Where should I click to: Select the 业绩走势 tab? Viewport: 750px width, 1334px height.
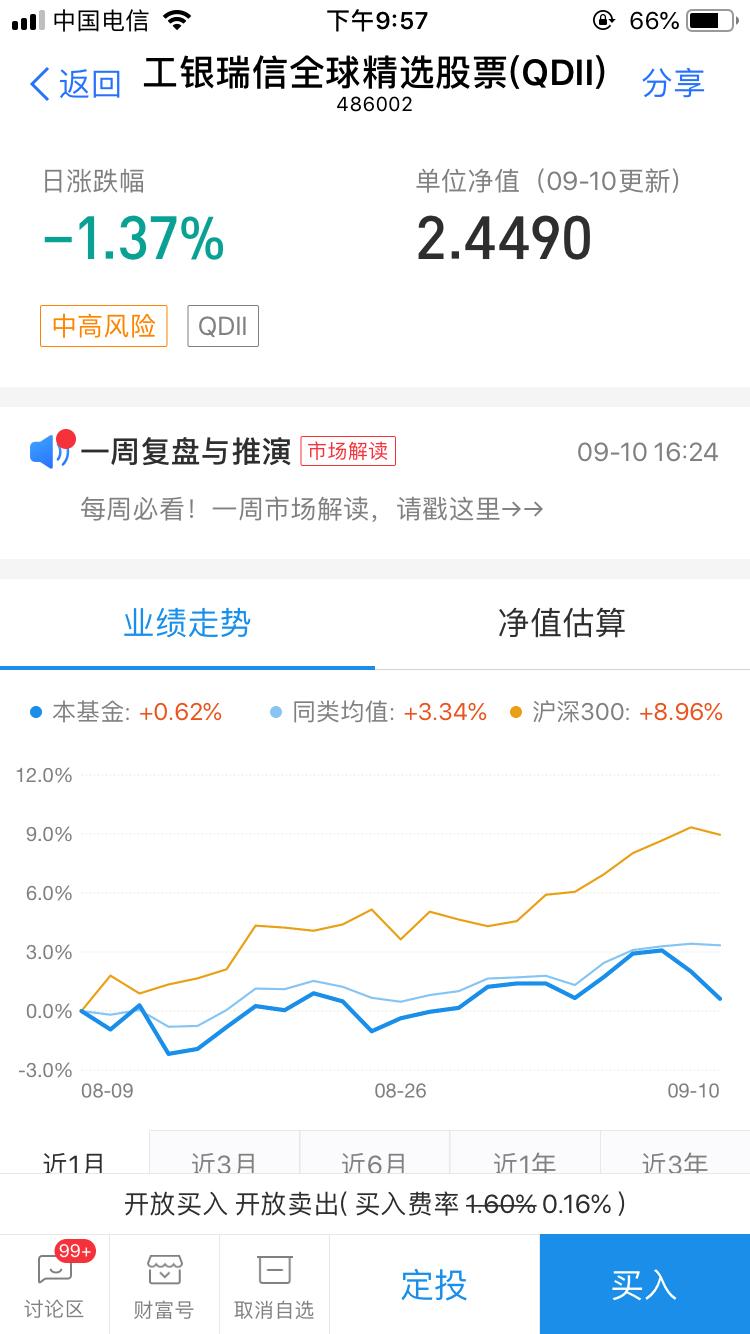tap(188, 623)
